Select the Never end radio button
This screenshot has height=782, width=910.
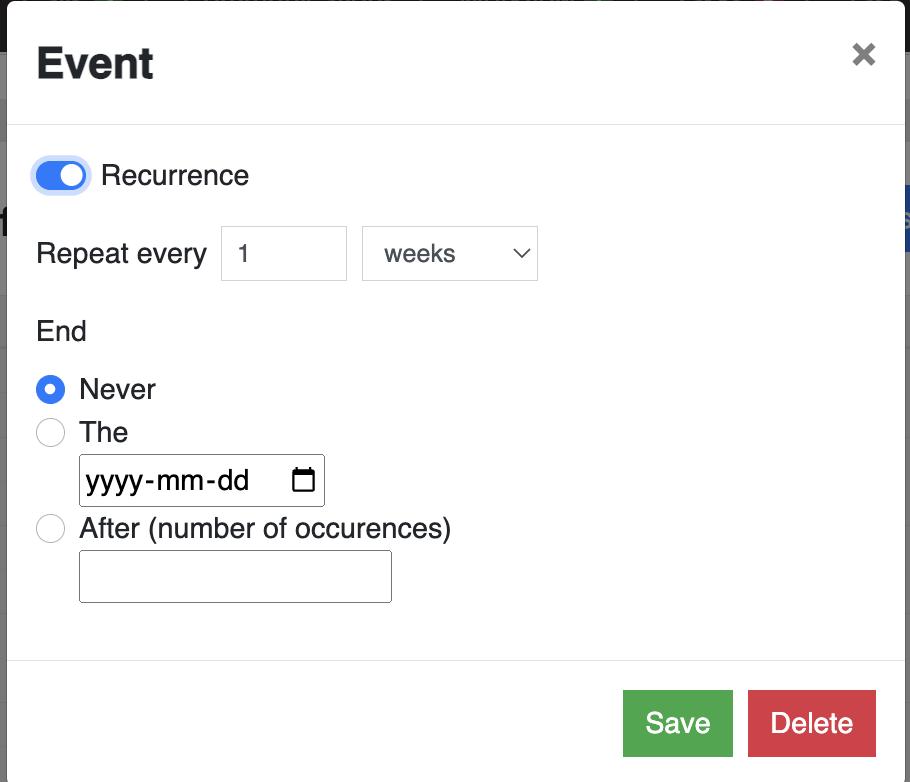pyautogui.click(x=50, y=389)
